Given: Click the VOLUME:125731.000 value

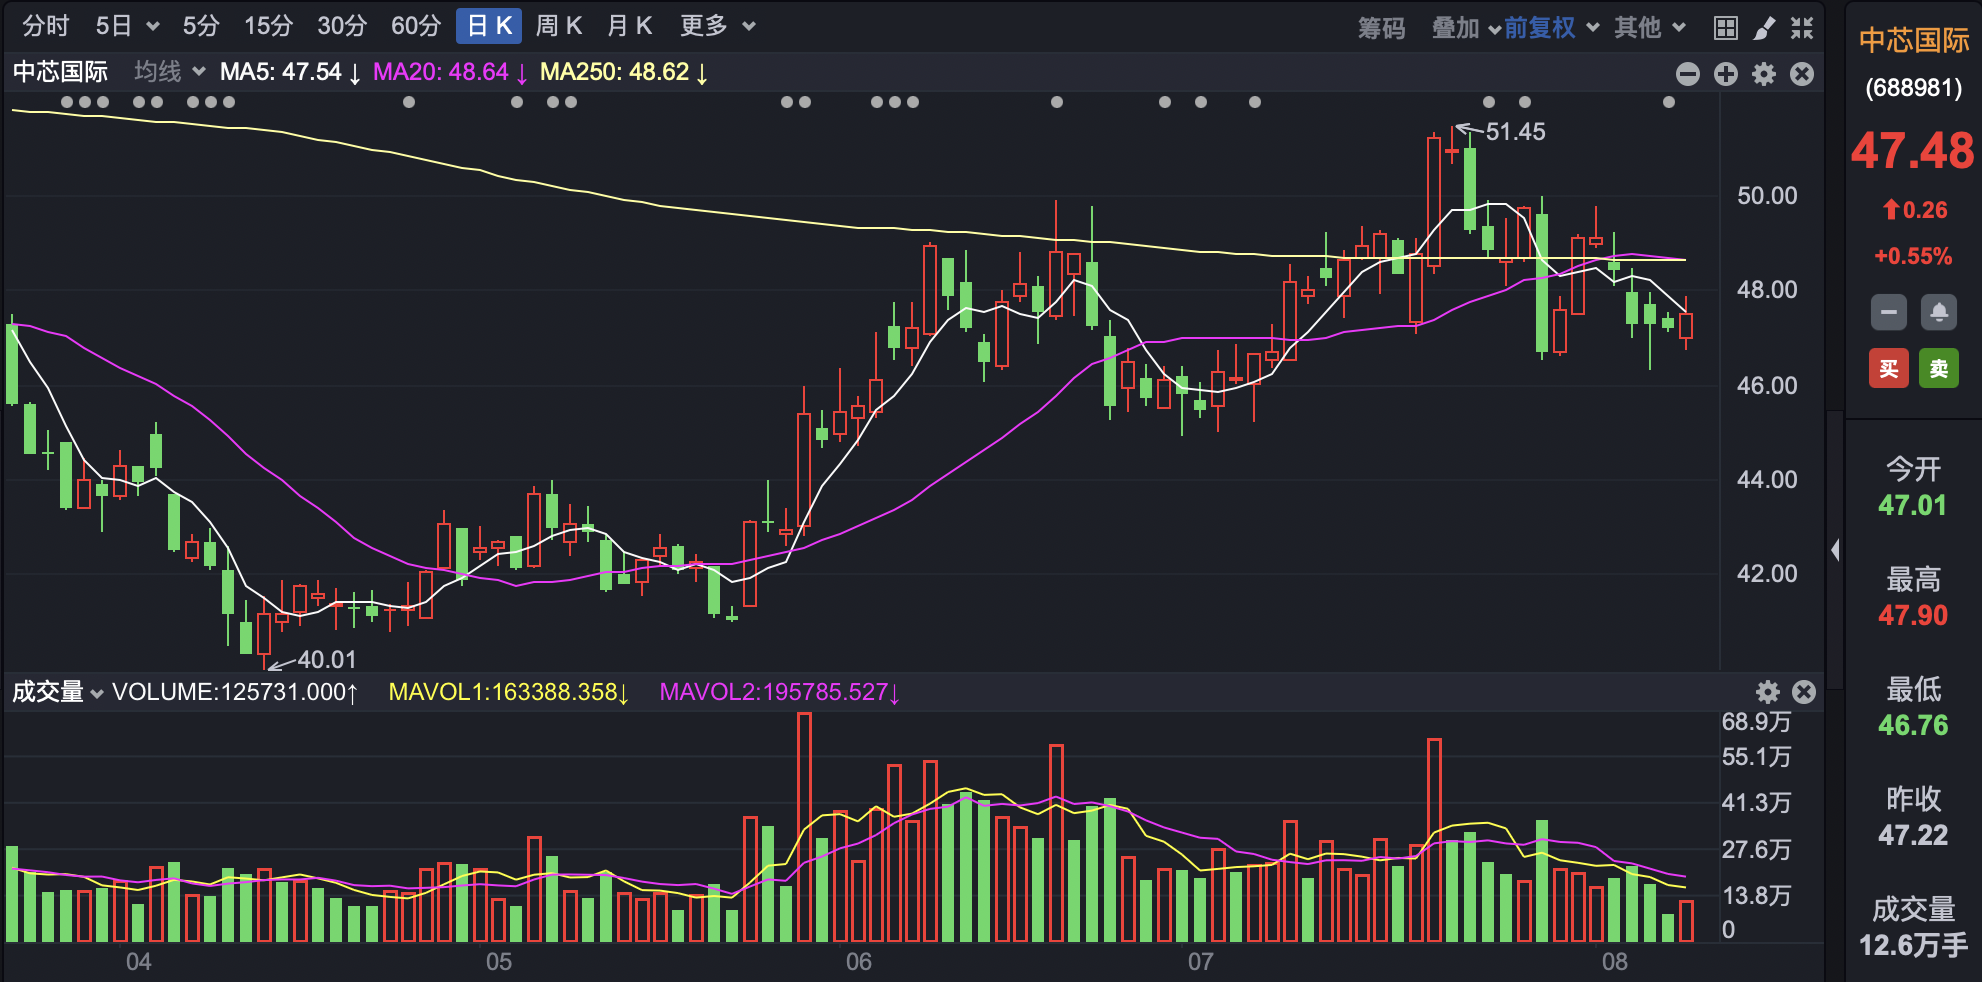Looking at the screenshot, I should pos(235,692).
